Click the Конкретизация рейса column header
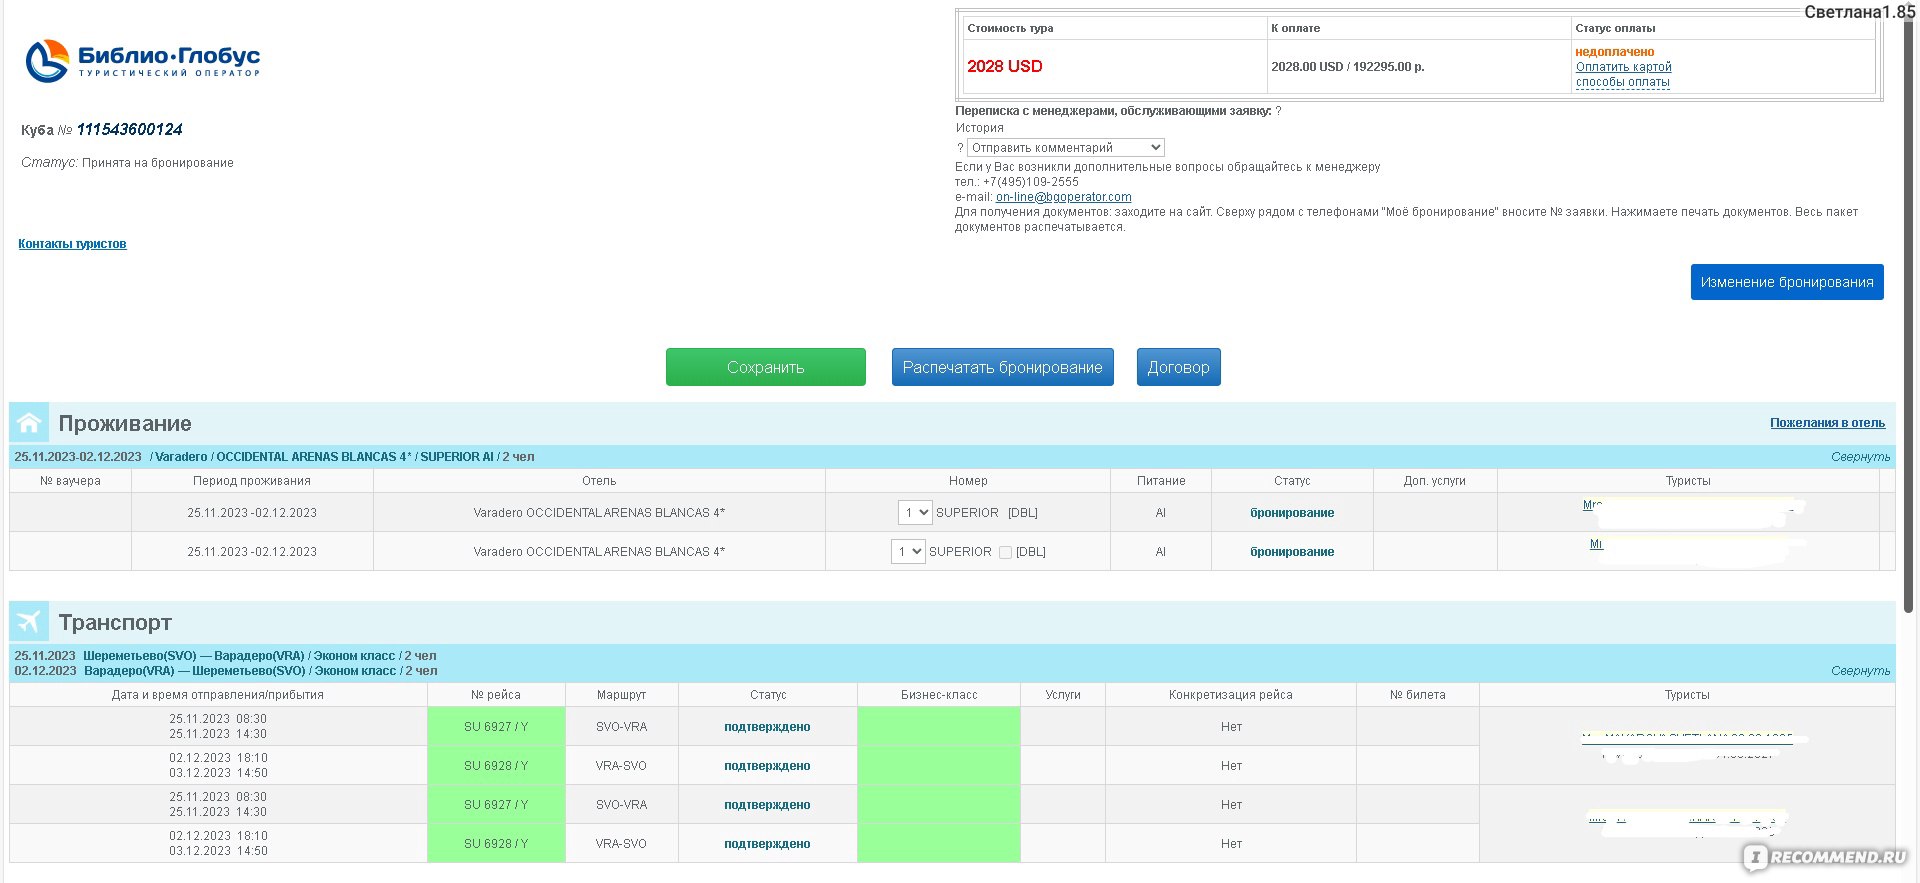 1231,695
